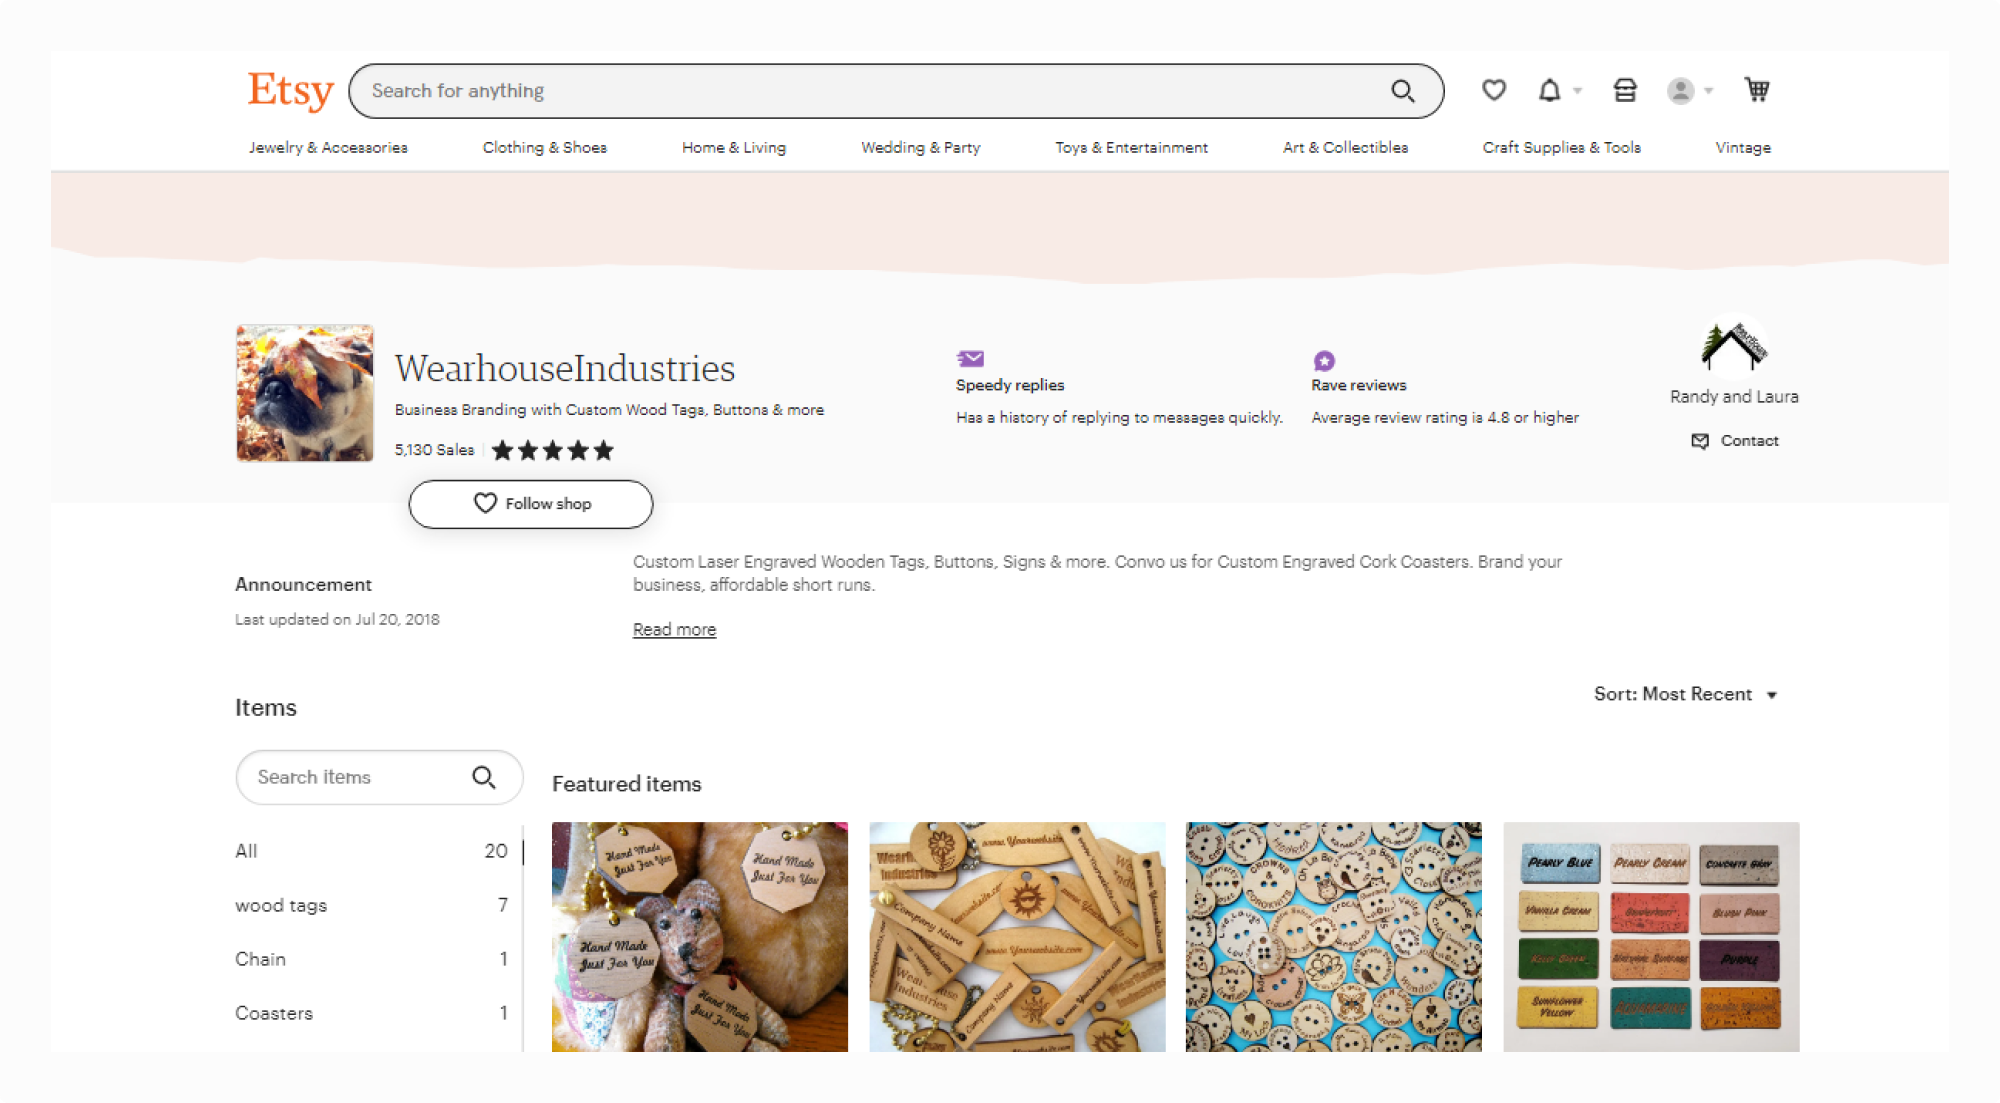Open Shop Manager icon
This screenshot has width=2000, height=1103.
click(x=1625, y=90)
